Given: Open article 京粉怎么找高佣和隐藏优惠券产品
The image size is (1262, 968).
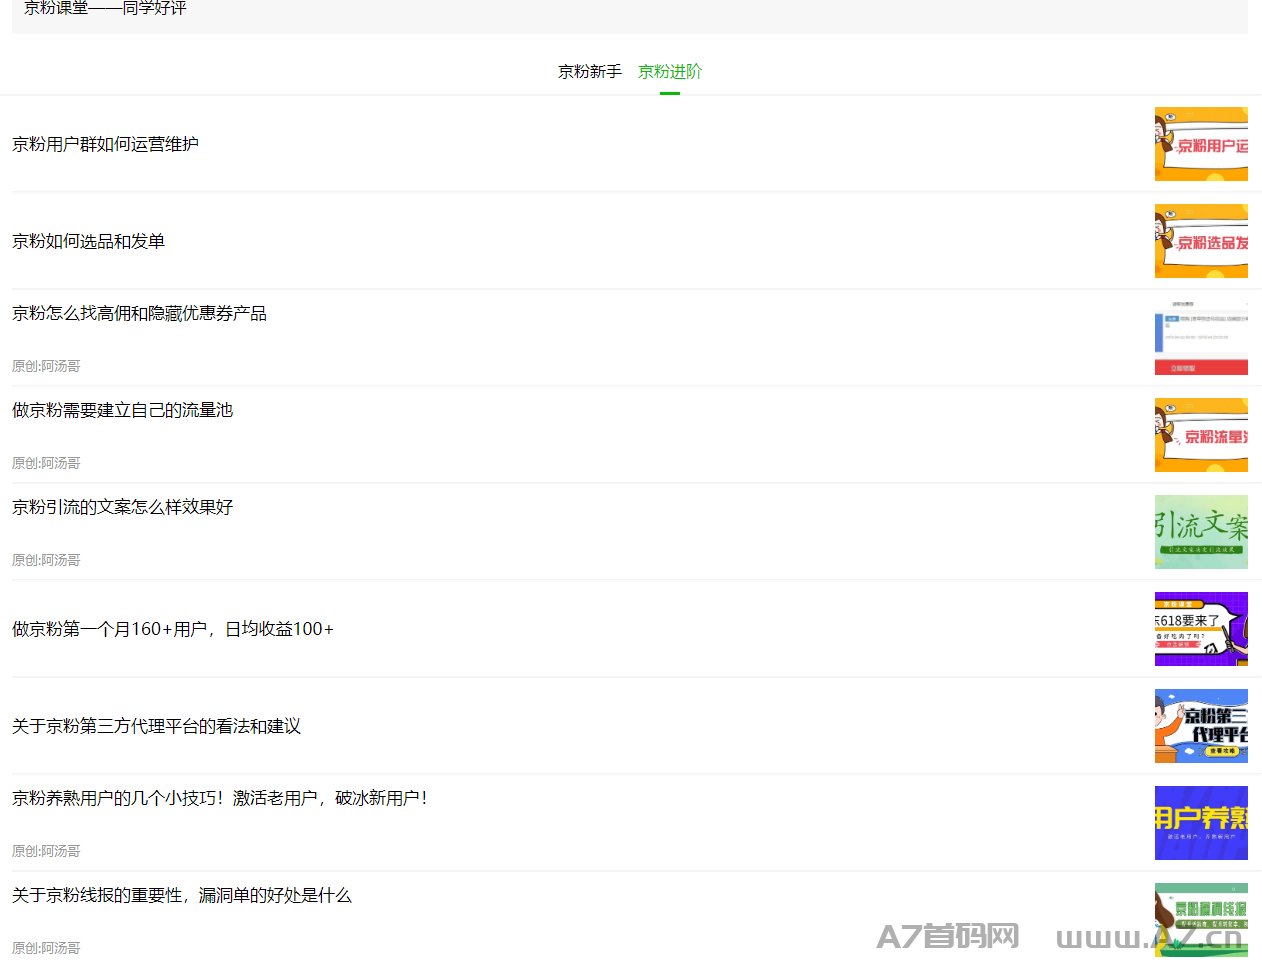Looking at the screenshot, I should click(x=139, y=313).
